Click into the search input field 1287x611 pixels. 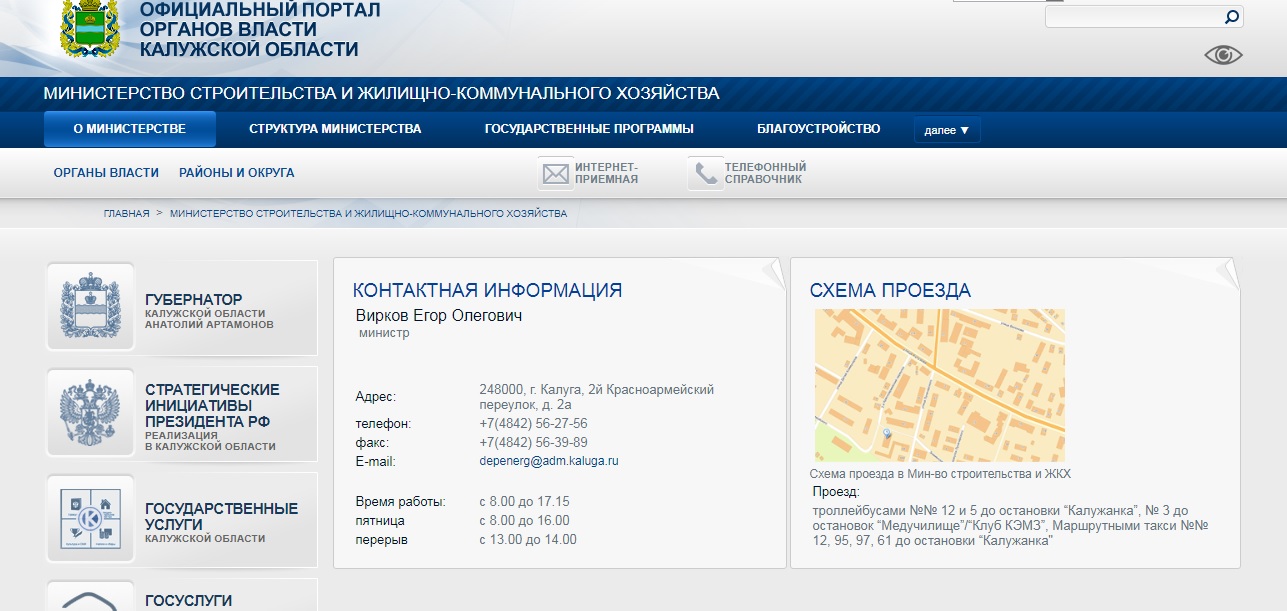(1130, 17)
